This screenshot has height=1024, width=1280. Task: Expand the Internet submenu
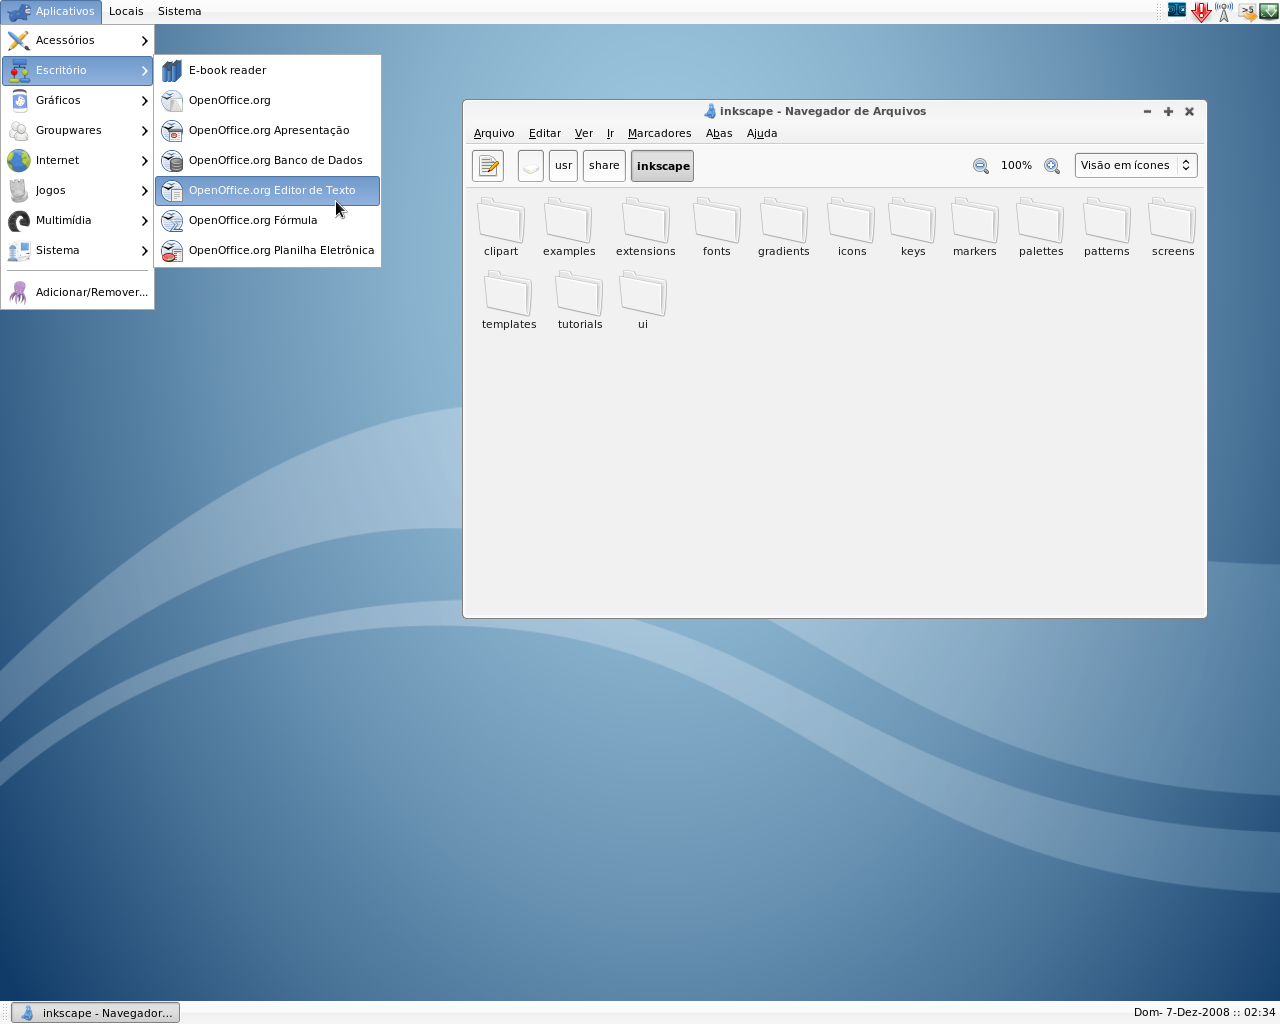click(78, 160)
